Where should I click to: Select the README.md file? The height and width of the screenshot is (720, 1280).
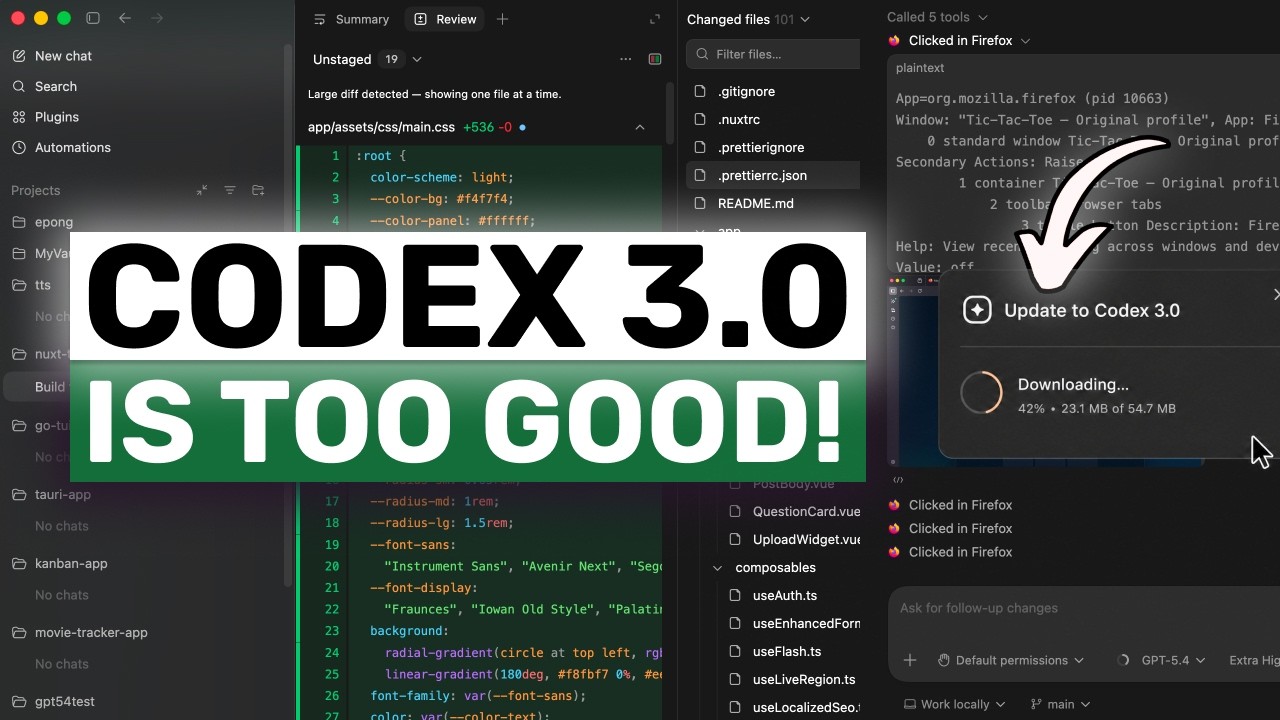coord(755,203)
